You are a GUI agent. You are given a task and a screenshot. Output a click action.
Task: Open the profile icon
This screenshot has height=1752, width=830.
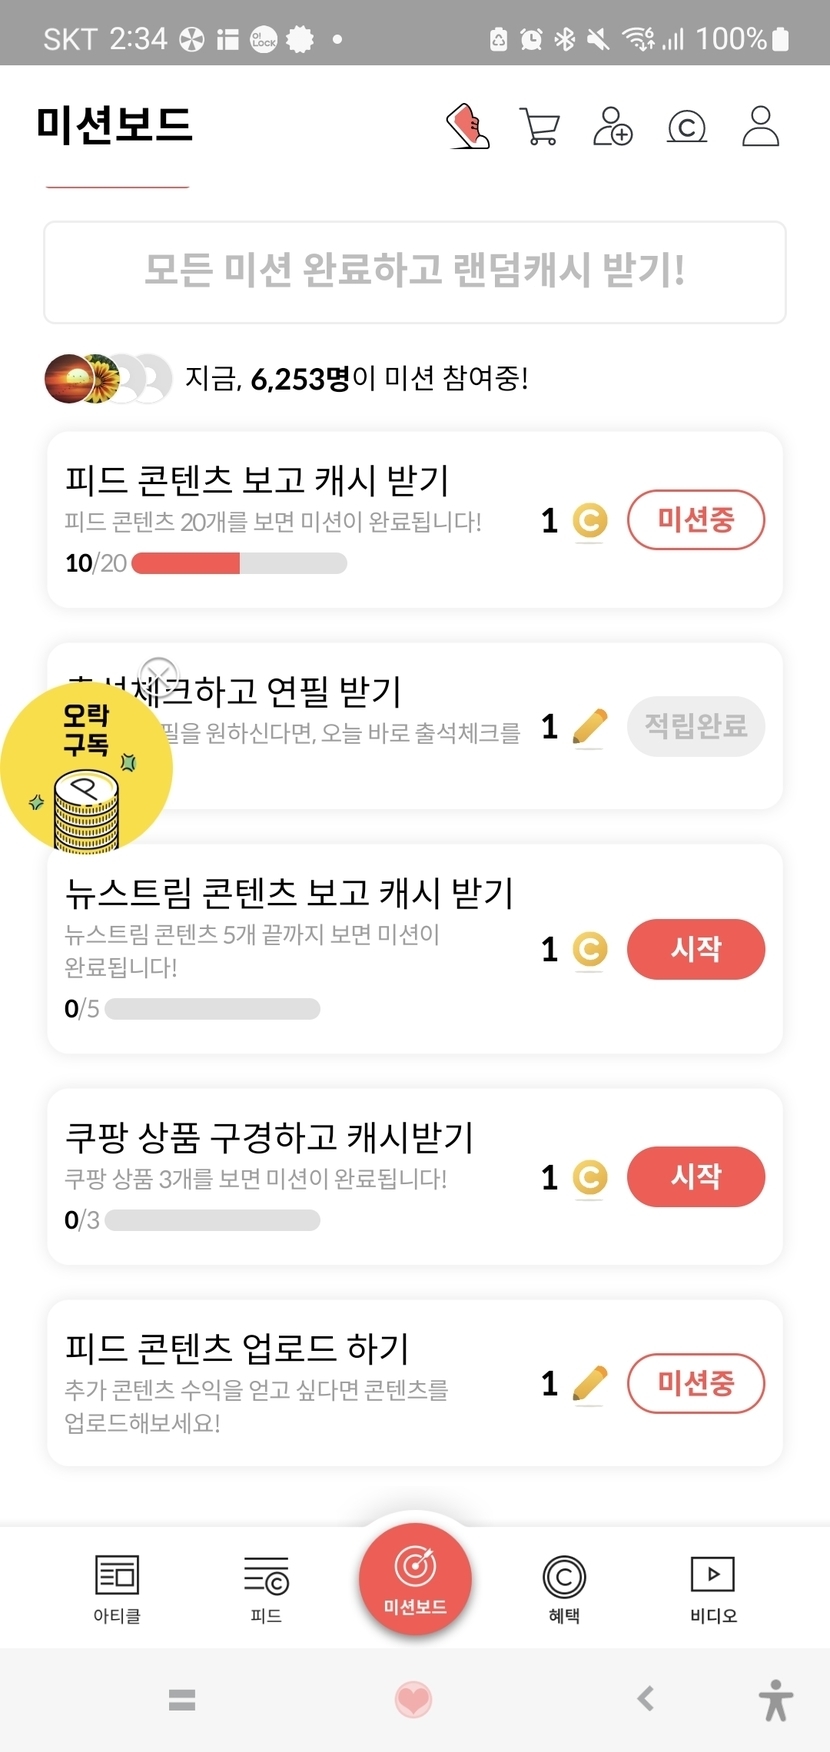click(760, 127)
